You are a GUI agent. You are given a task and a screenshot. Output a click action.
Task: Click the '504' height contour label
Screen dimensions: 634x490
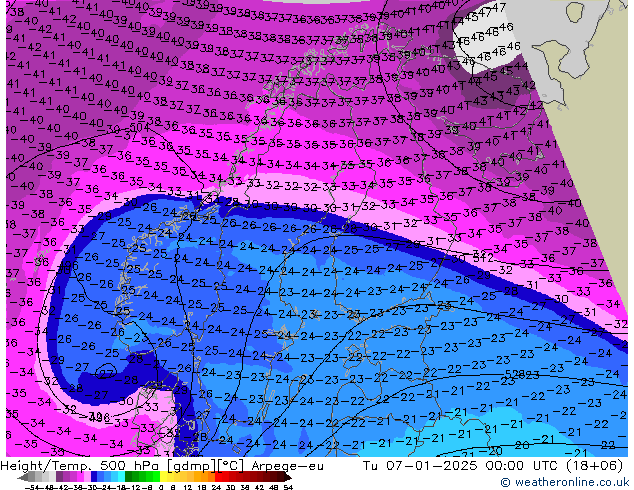point(140,128)
